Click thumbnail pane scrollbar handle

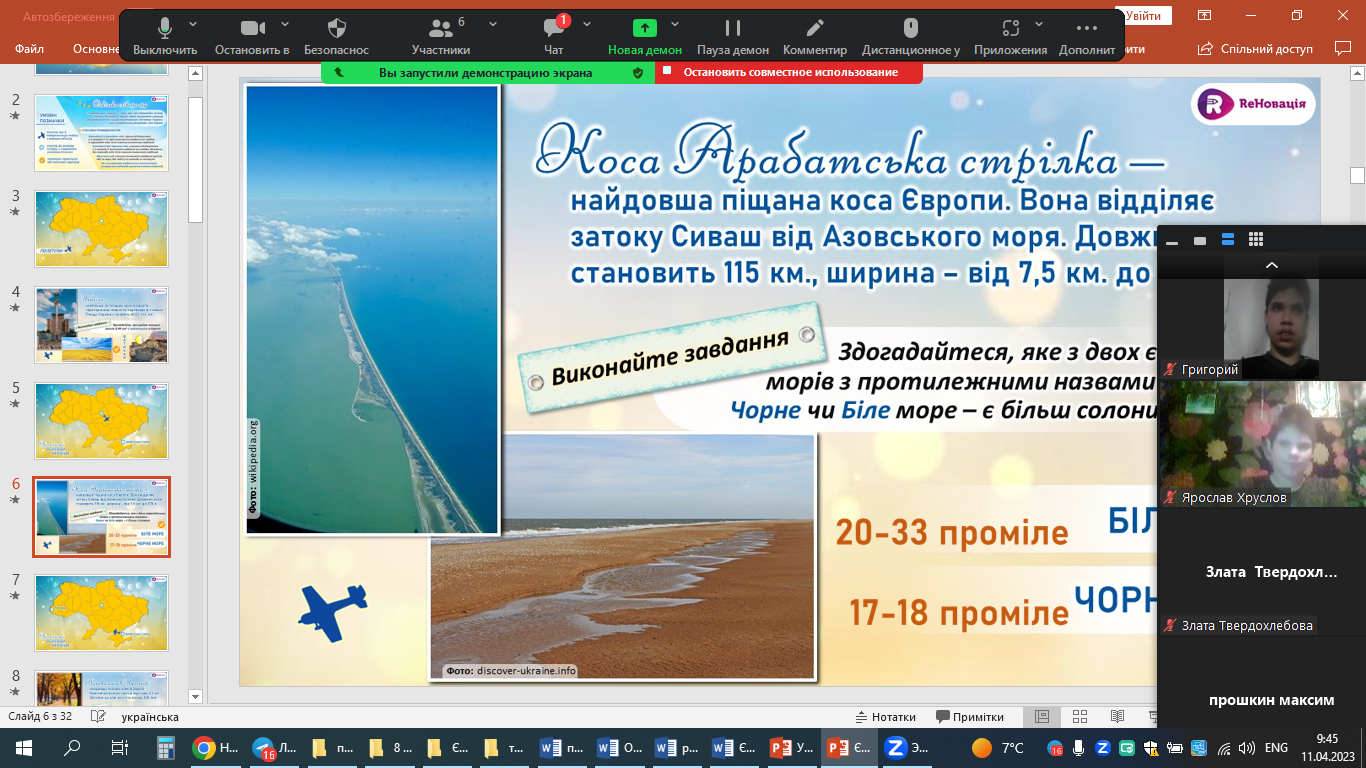click(x=196, y=159)
